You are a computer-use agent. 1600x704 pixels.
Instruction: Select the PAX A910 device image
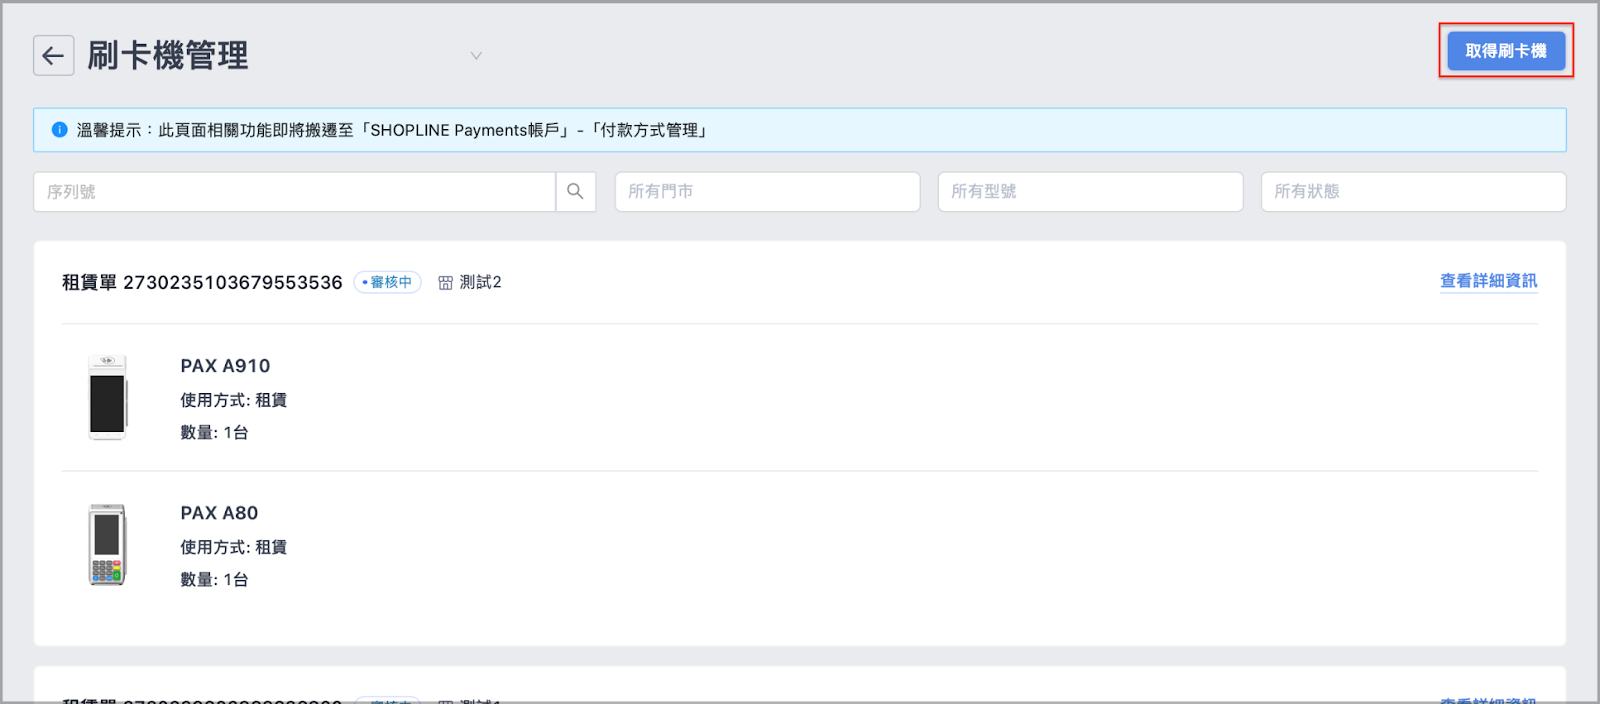(x=107, y=397)
